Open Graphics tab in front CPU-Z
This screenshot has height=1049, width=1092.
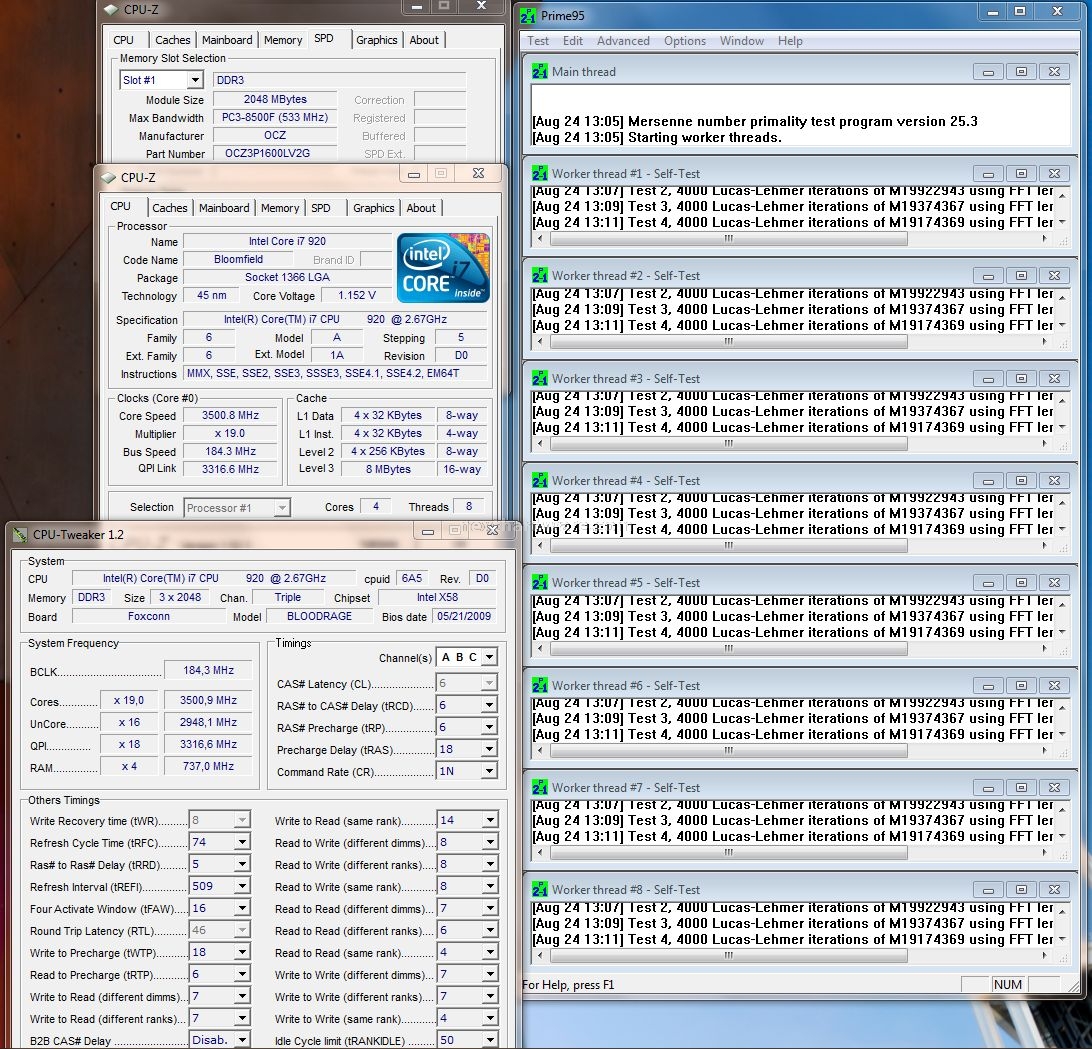[x=373, y=208]
